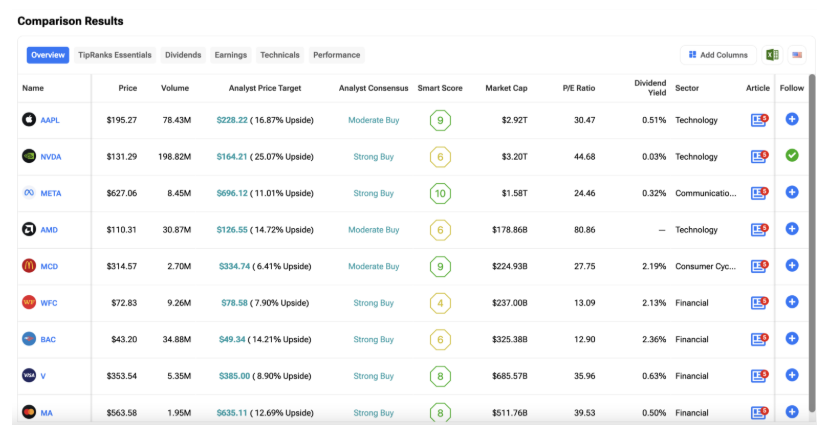Export table using the Excel icon
833x437 pixels.
pyautogui.click(x=772, y=55)
